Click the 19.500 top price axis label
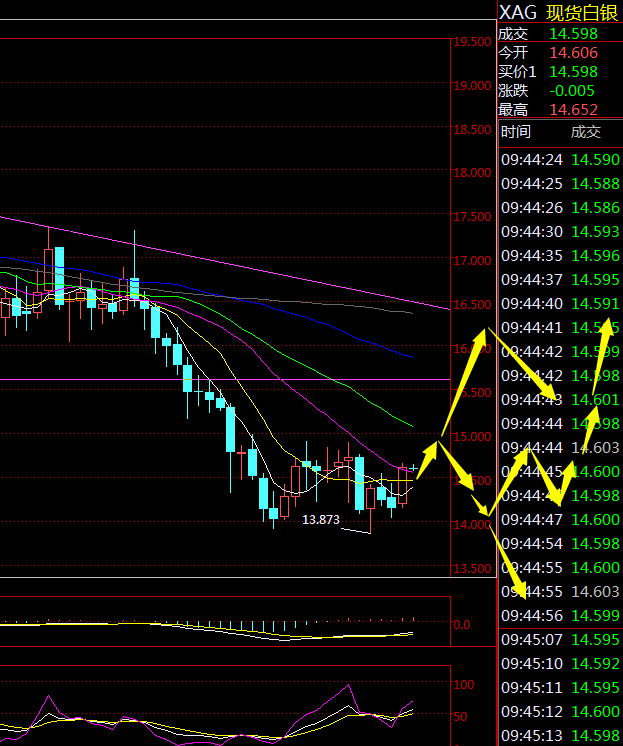 (471, 42)
